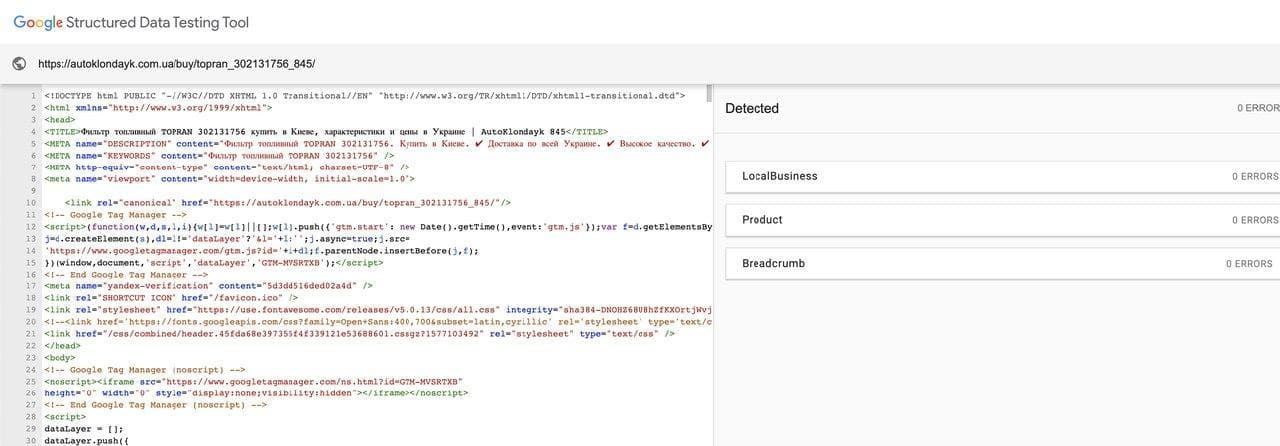The width and height of the screenshot is (1280, 446).
Task: Click the SHORTCUT ICON favicon link line
Action: click(x=171, y=297)
